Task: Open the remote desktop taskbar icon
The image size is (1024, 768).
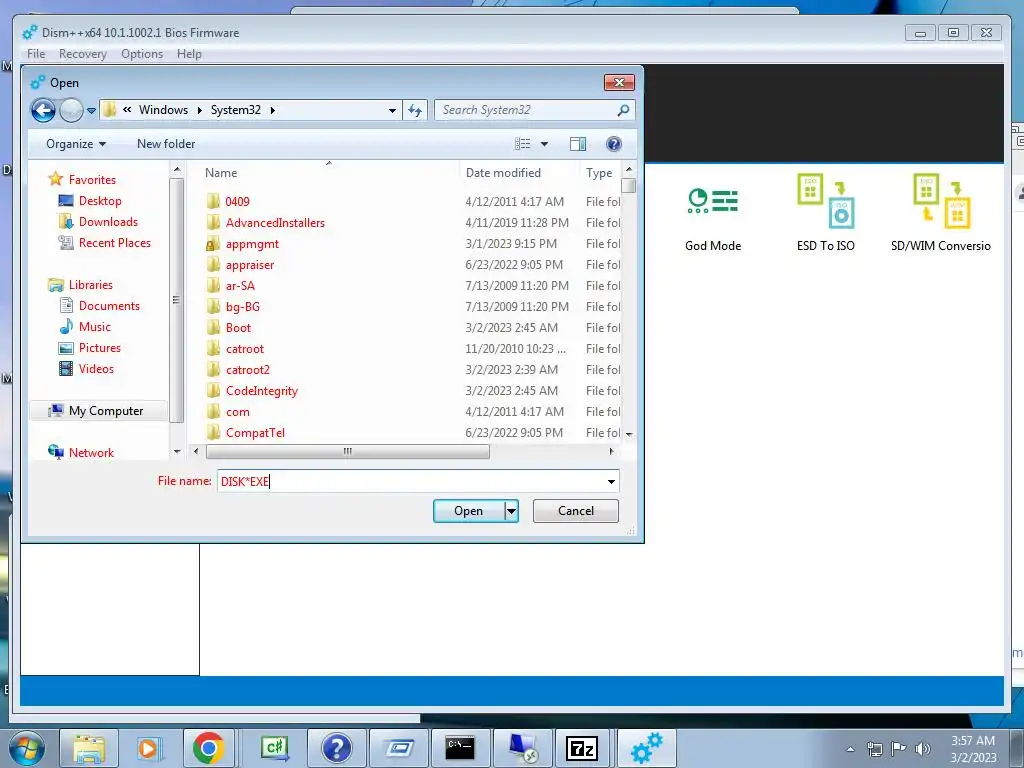Action: (x=522, y=748)
